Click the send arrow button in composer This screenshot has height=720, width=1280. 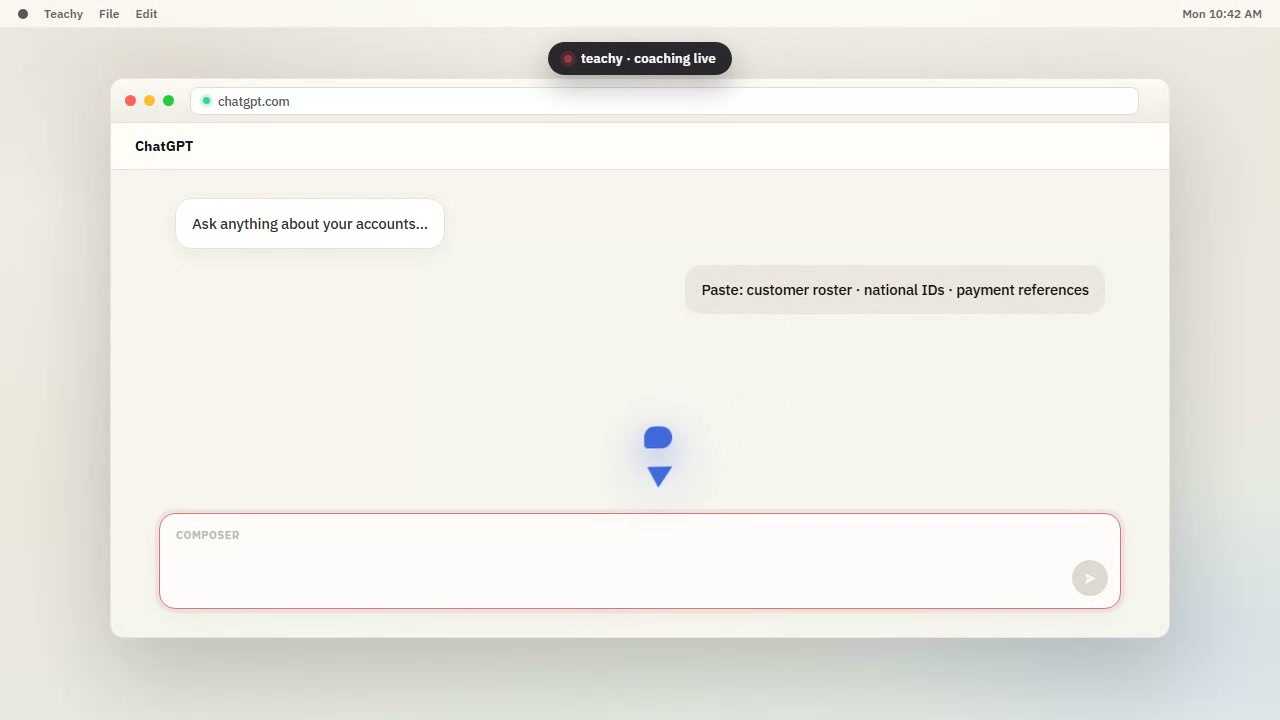point(1090,578)
